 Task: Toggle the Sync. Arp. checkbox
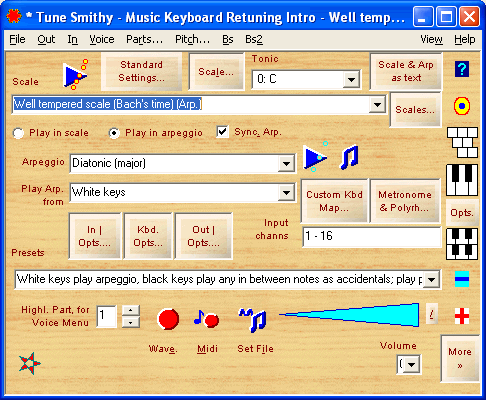pyautogui.click(x=222, y=132)
